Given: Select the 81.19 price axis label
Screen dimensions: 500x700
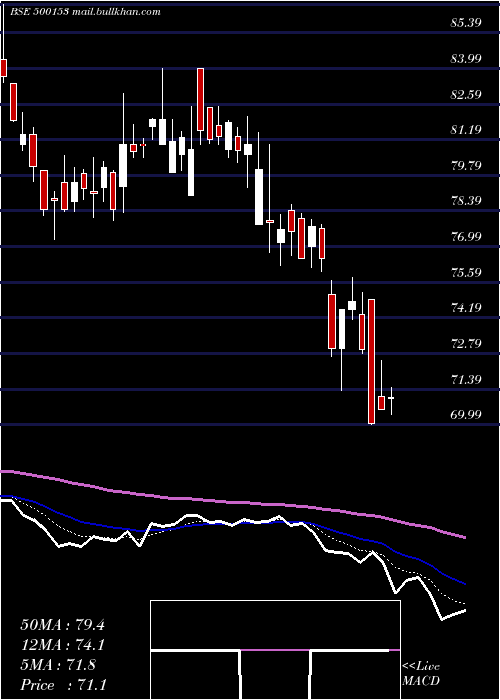Looking at the screenshot, I should point(466,130).
